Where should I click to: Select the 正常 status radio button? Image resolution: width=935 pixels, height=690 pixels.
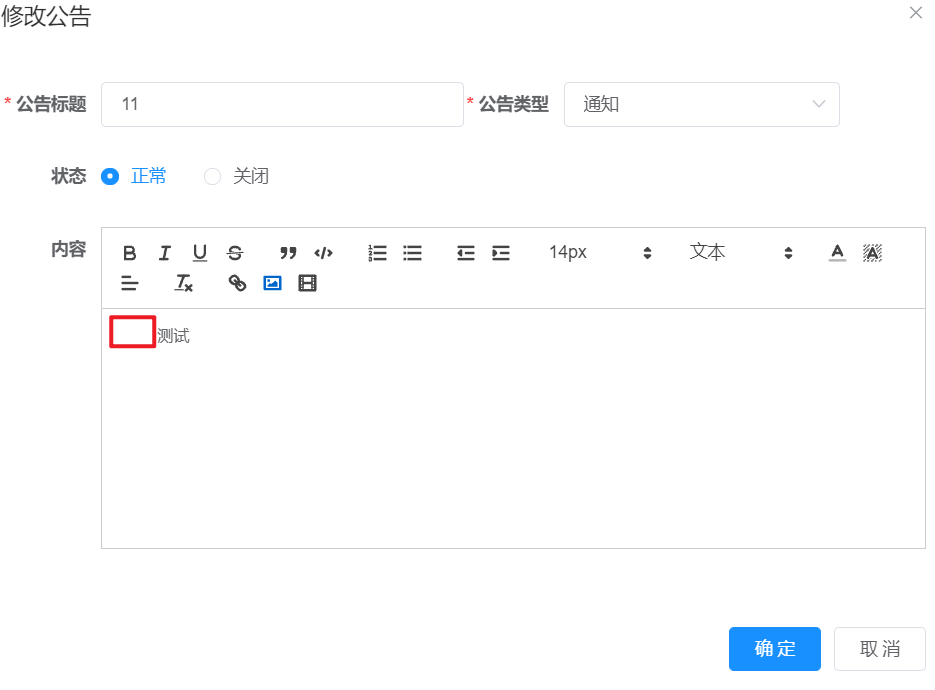pos(110,177)
